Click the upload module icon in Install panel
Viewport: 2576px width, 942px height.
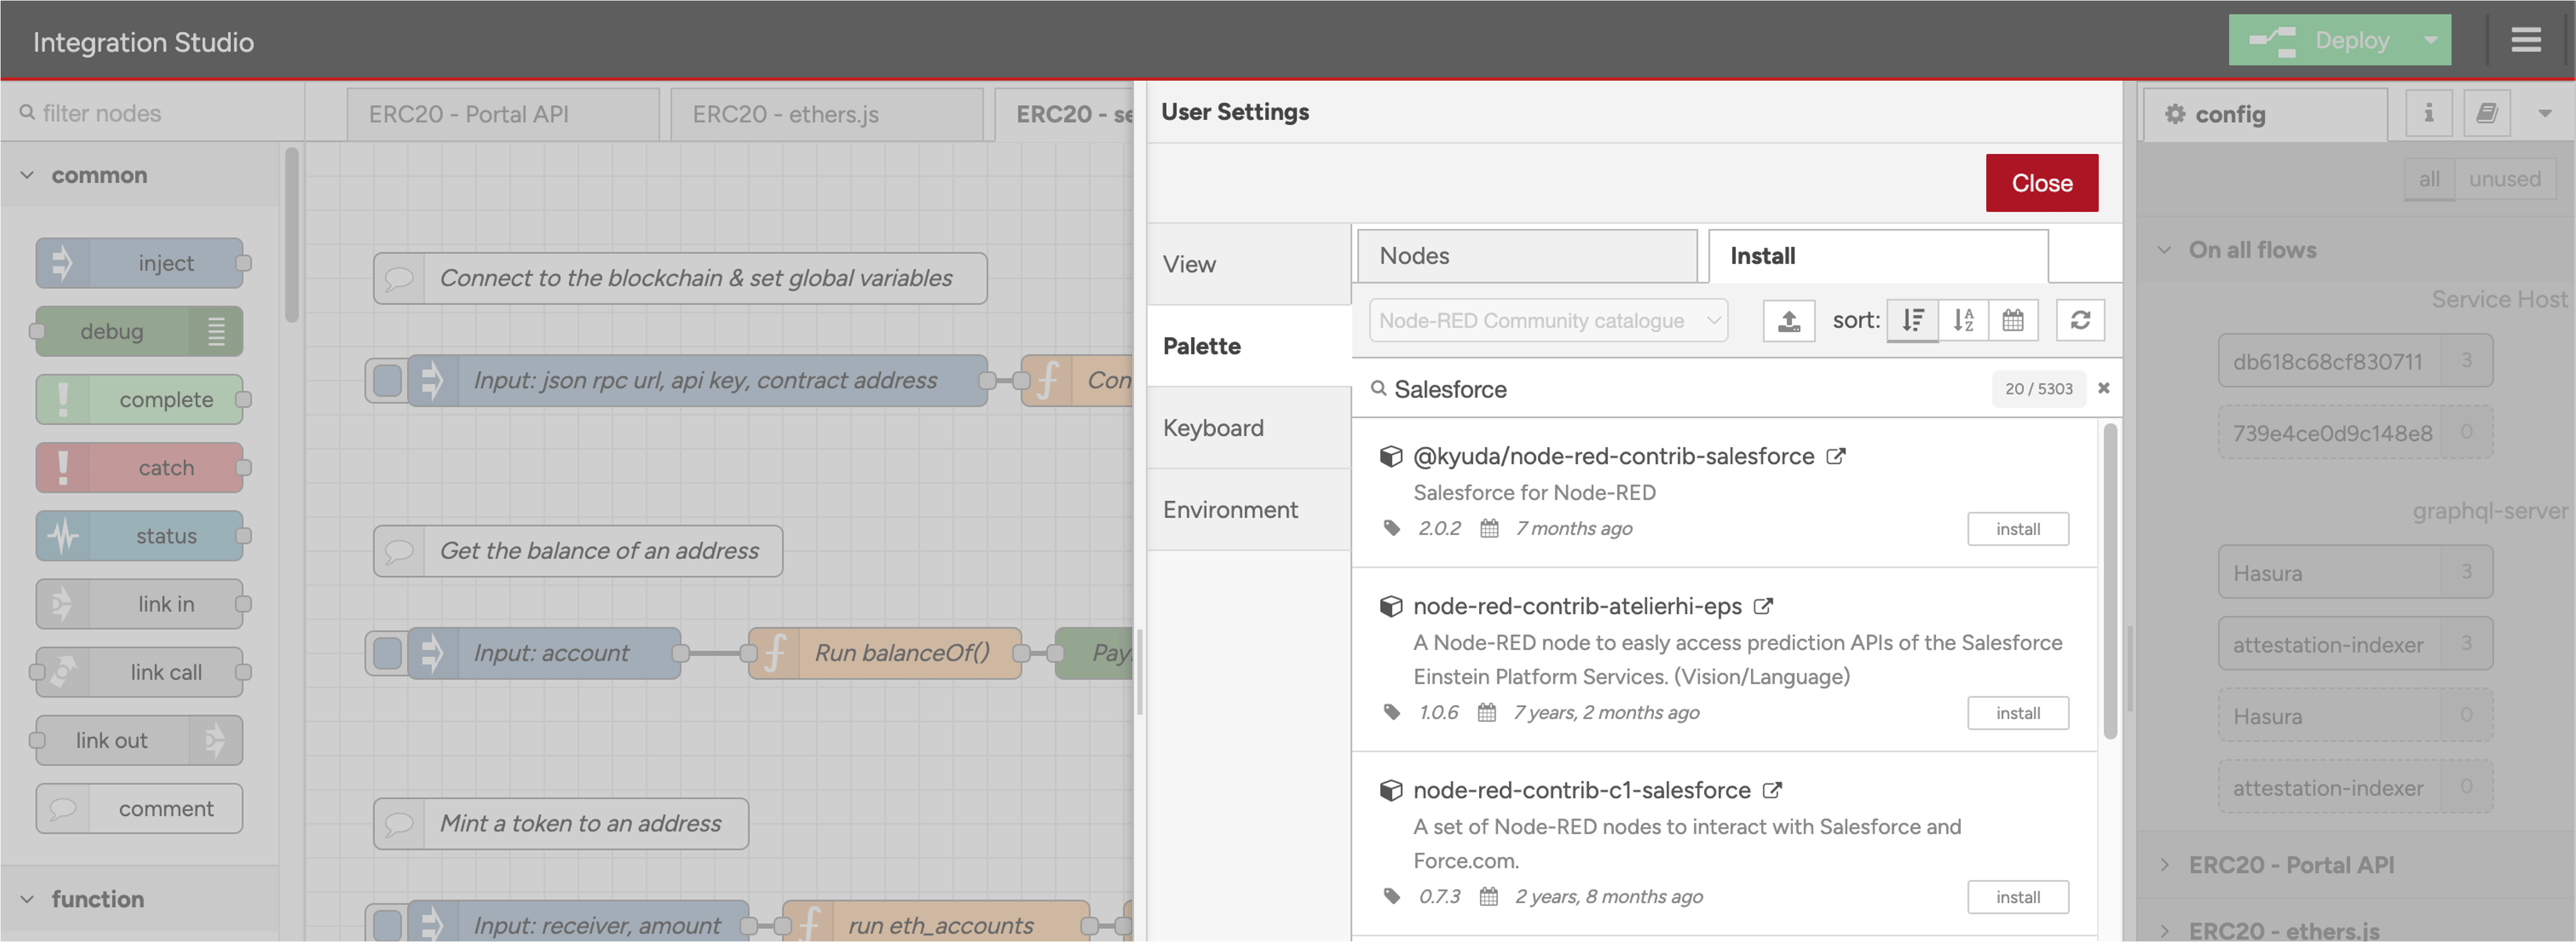pyautogui.click(x=1788, y=320)
